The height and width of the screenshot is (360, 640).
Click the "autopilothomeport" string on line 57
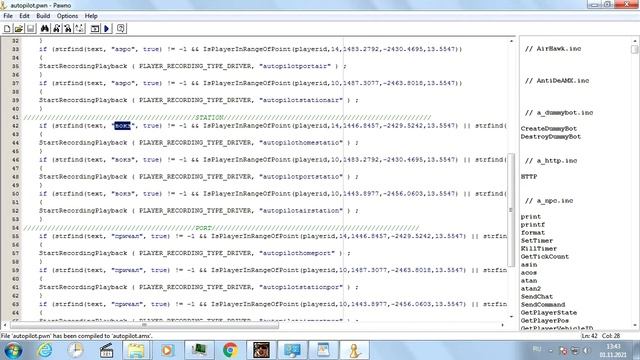[297, 253]
